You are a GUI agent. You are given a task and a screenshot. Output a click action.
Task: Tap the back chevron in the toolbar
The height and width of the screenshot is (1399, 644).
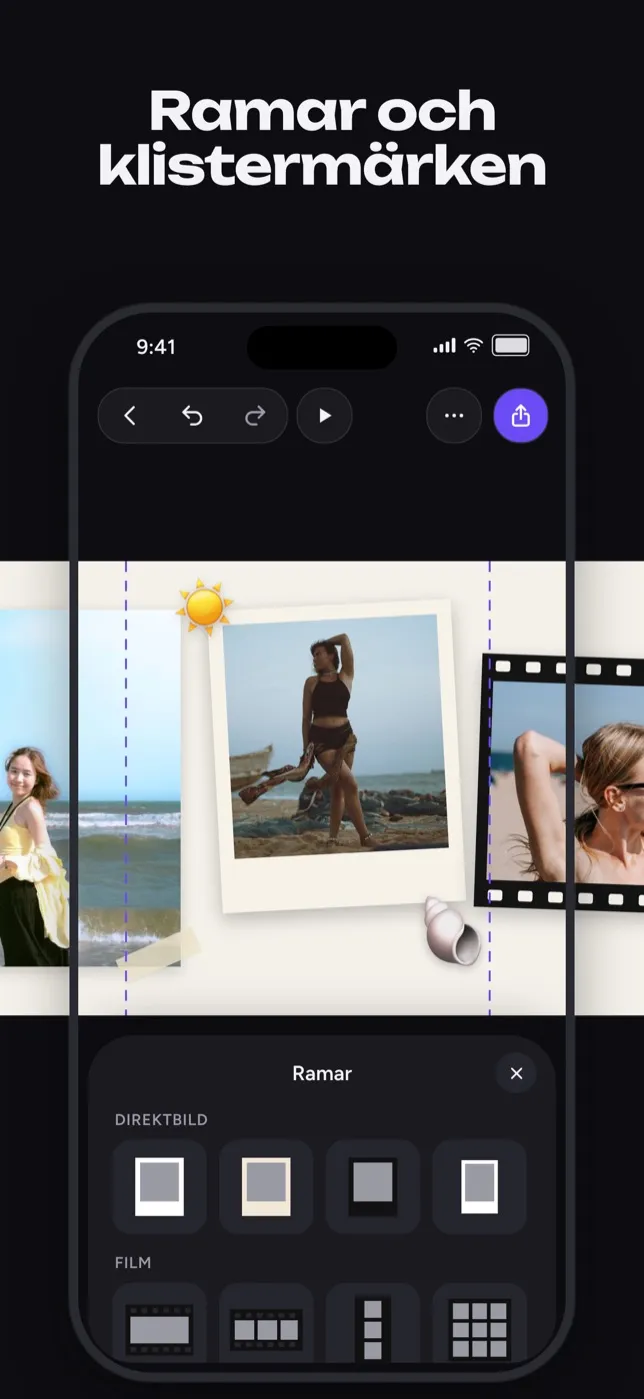click(x=130, y=416)
